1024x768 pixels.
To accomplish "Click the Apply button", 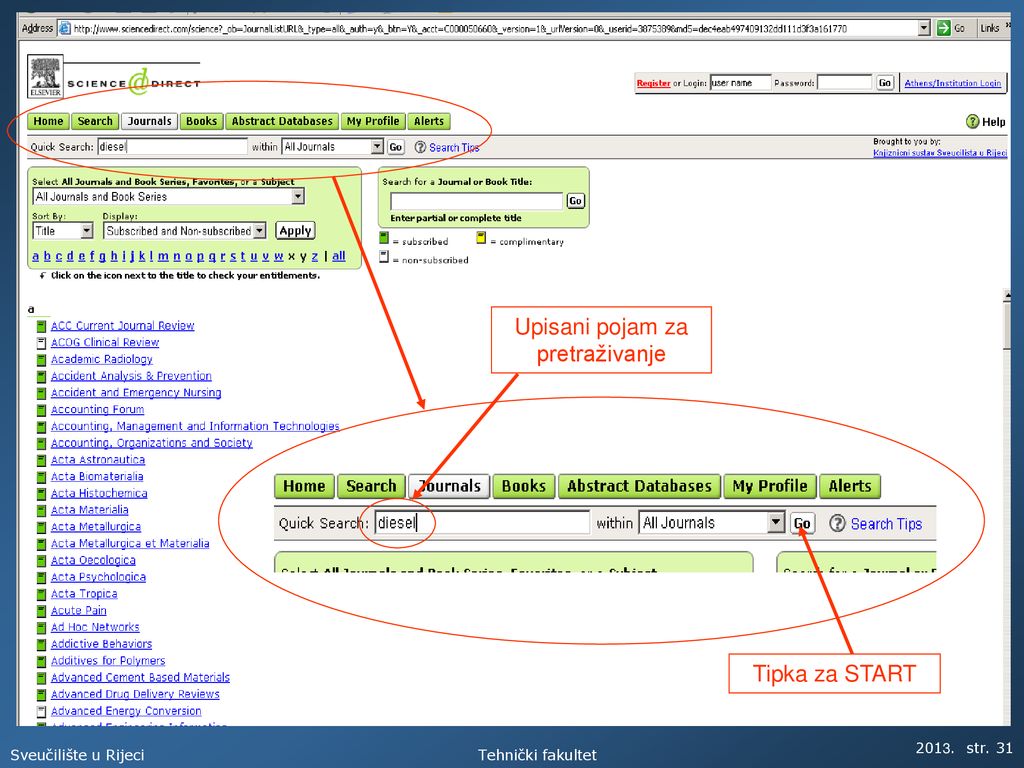I will (x=295, y=231).
